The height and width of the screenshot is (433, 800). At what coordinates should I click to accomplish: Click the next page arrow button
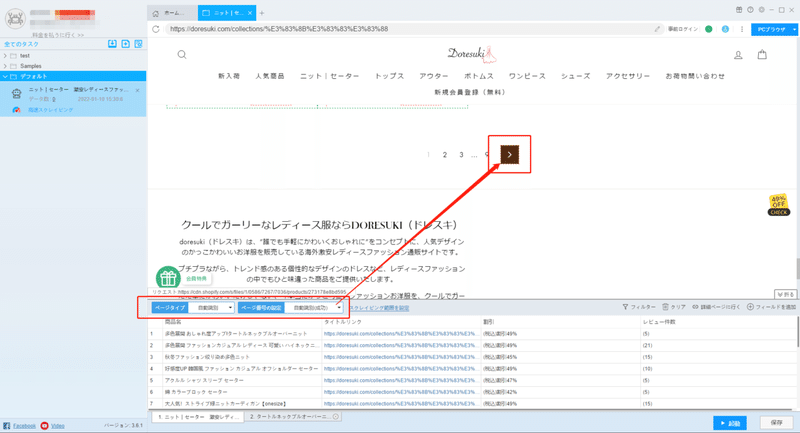[x=509, y=155]
